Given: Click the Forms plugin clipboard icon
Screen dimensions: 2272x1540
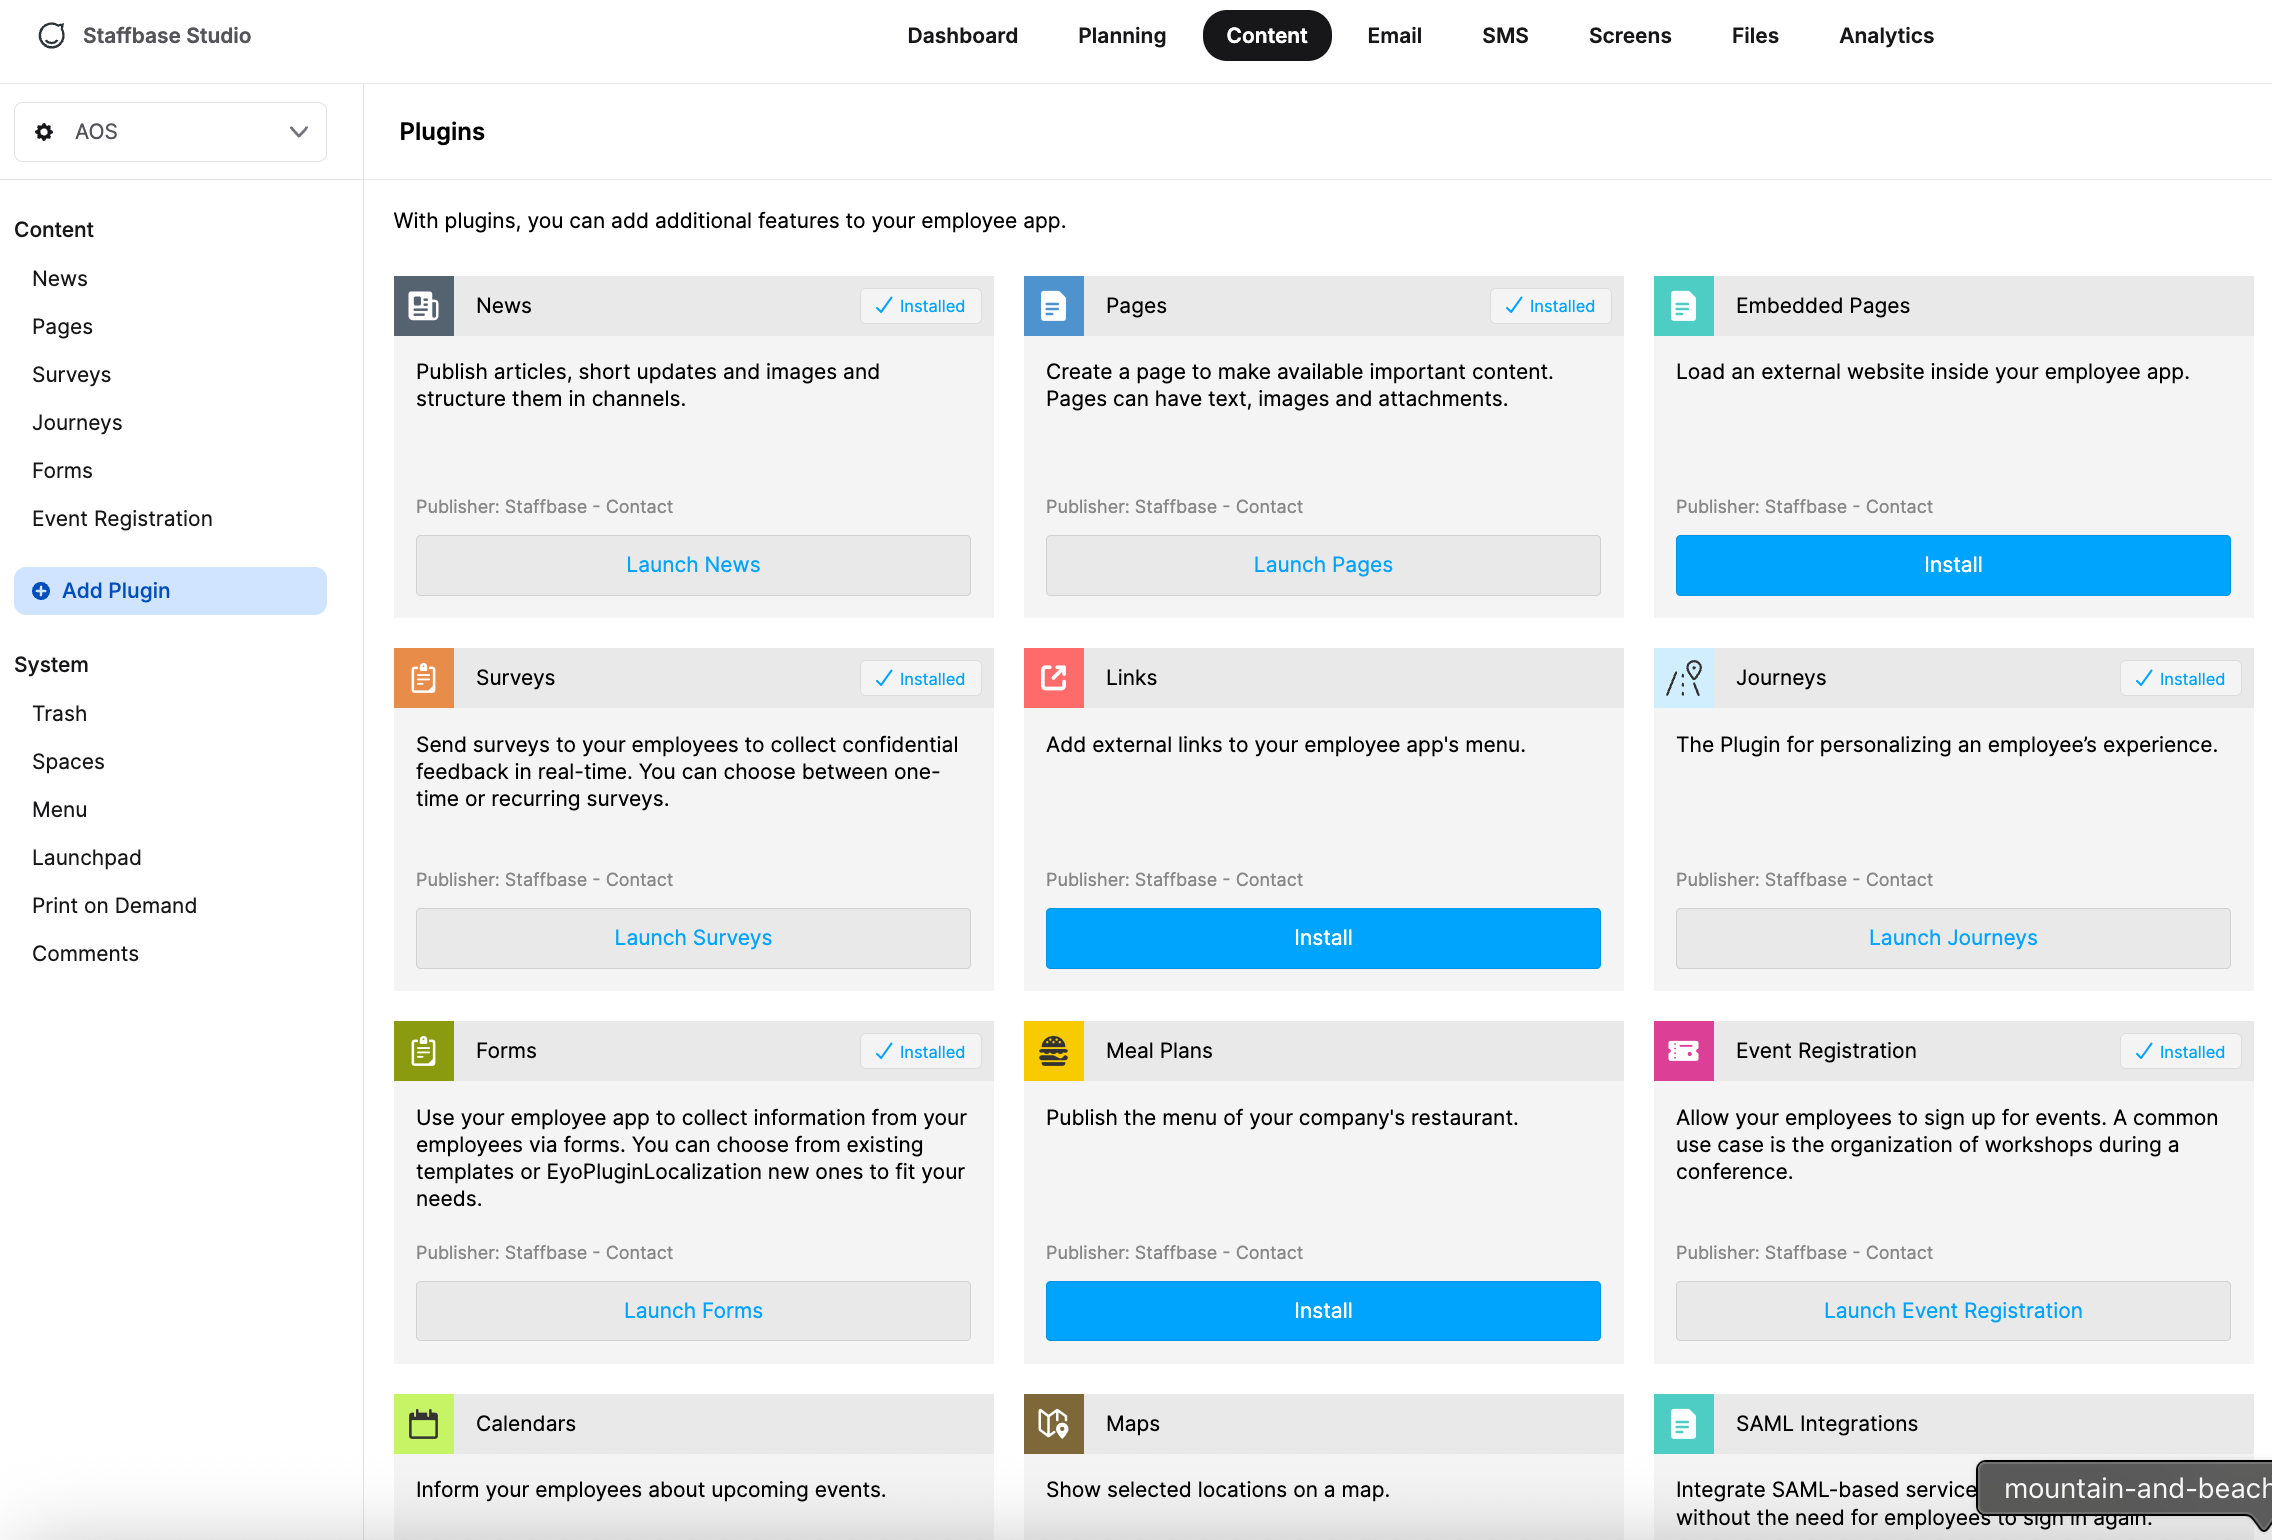Looking at the screenshot, I should (x=424, y=1051).
